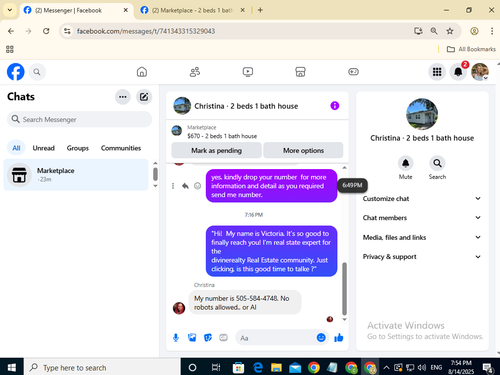Image resolution: width=500 pixels, height=375 pixels.
Task: Open the tab search dropdown arrow
Action: [x=10, y=10]
